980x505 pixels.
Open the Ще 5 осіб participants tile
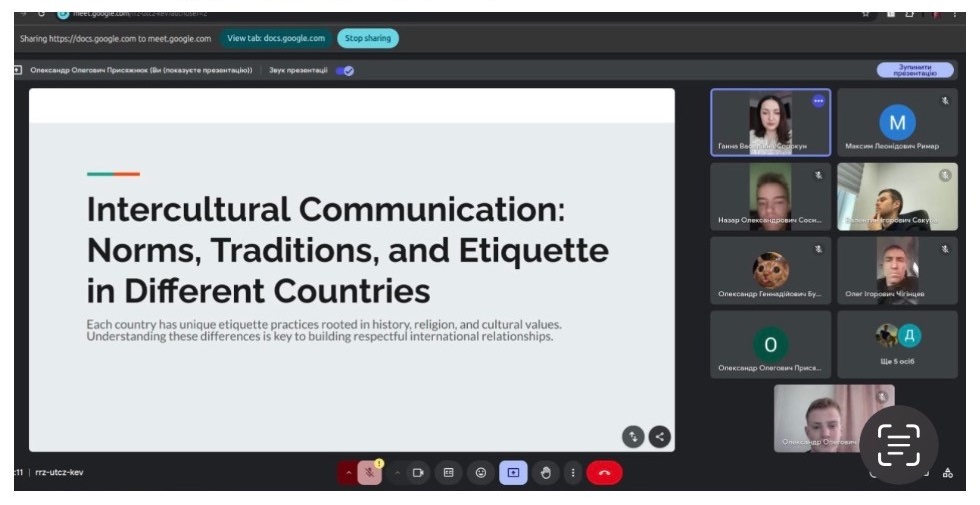coord(897,344)
